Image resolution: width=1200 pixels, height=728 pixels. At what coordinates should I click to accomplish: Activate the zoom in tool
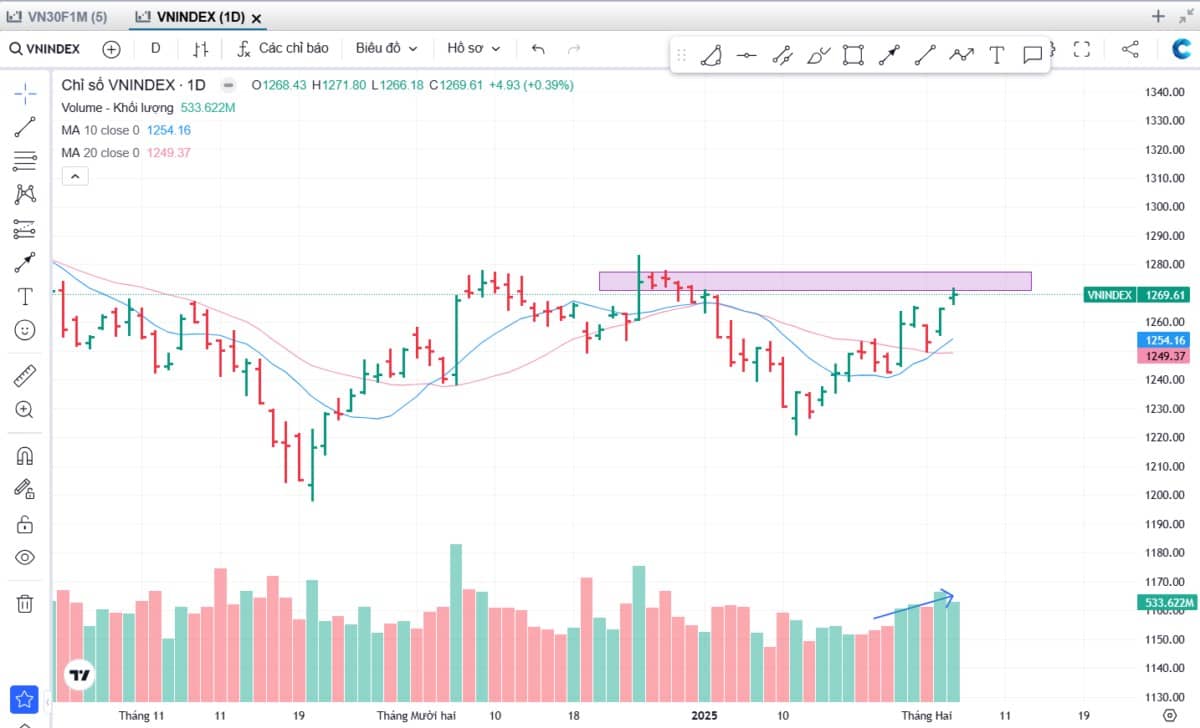[25, 409]
